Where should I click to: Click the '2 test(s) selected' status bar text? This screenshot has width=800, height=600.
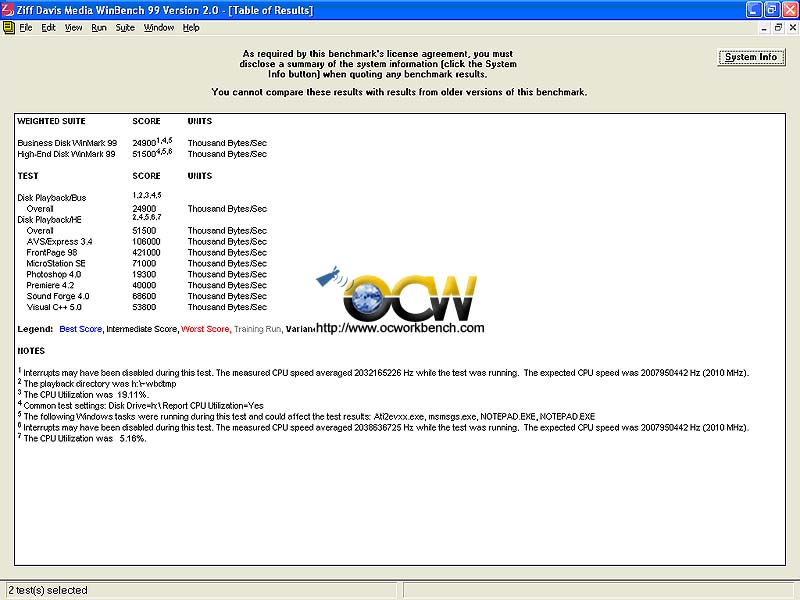coord(47,590)
